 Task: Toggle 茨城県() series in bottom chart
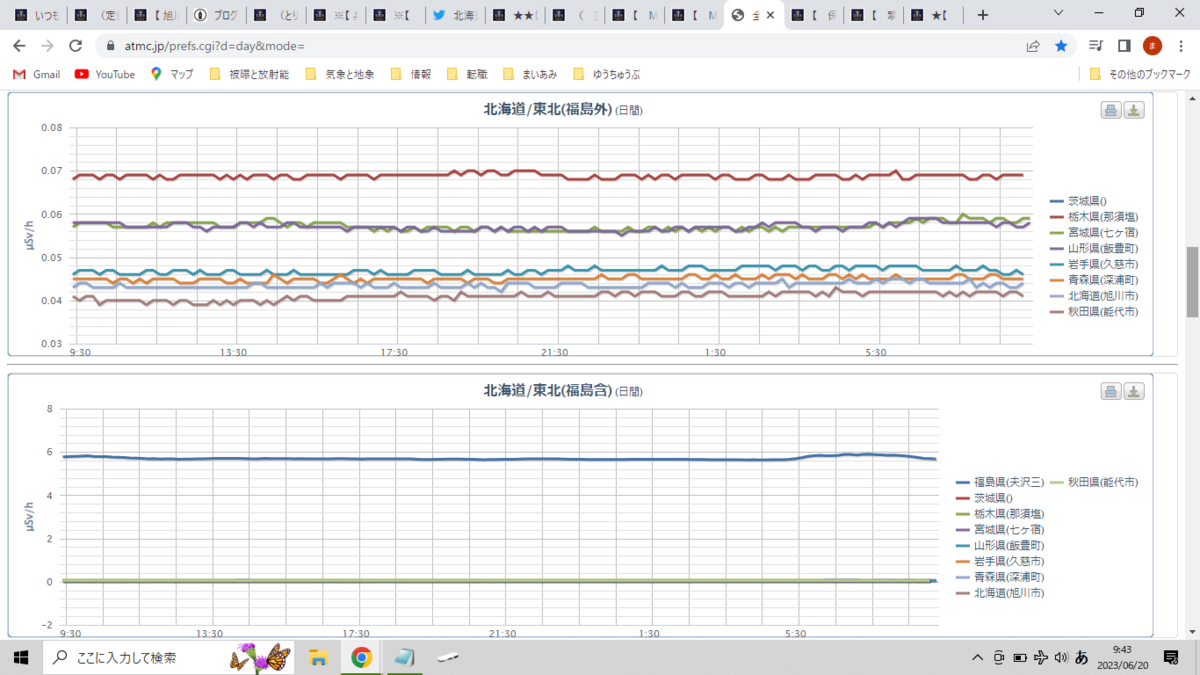pos(985,498)
